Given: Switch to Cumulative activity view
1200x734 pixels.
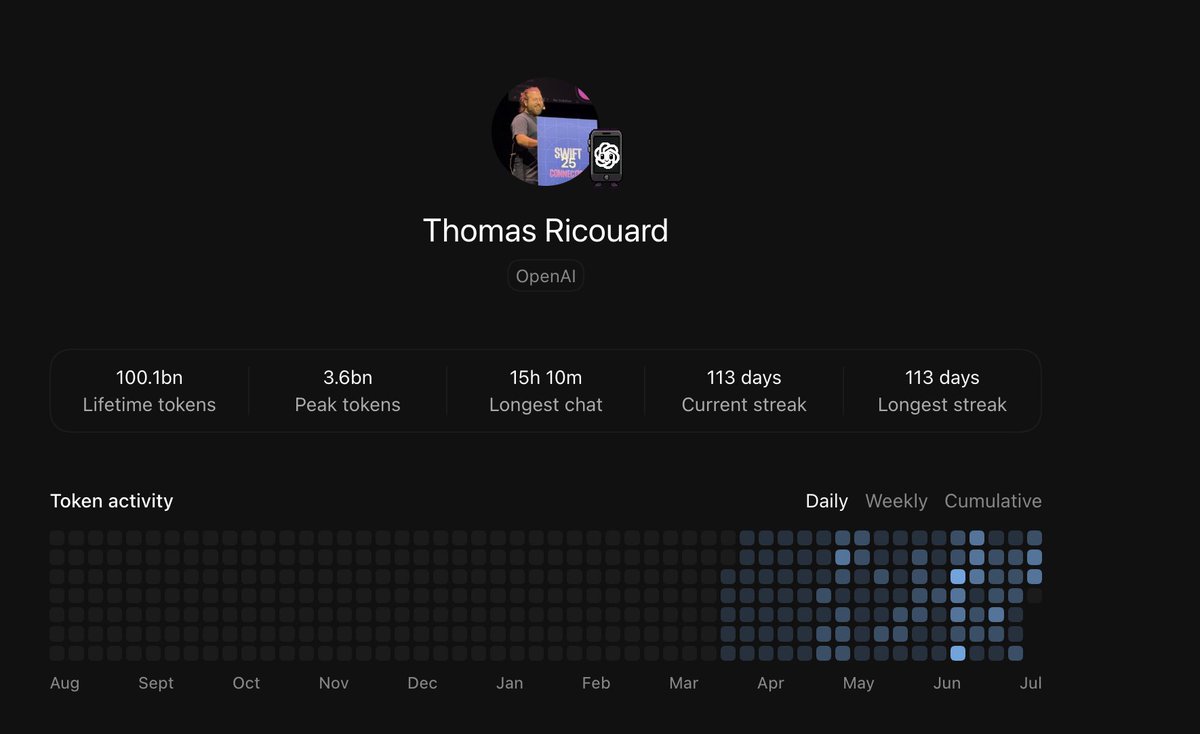Looking at the screenshot, I should [x=993, y=501].
